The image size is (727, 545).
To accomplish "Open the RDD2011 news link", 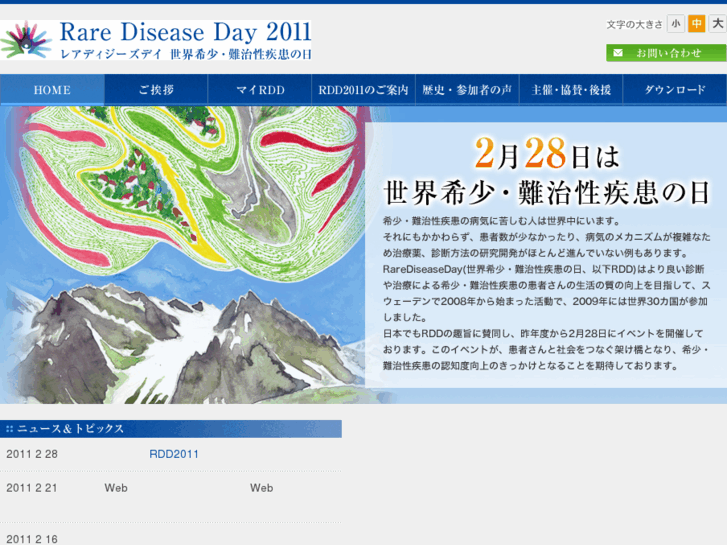I will click(x=174, y=454).
